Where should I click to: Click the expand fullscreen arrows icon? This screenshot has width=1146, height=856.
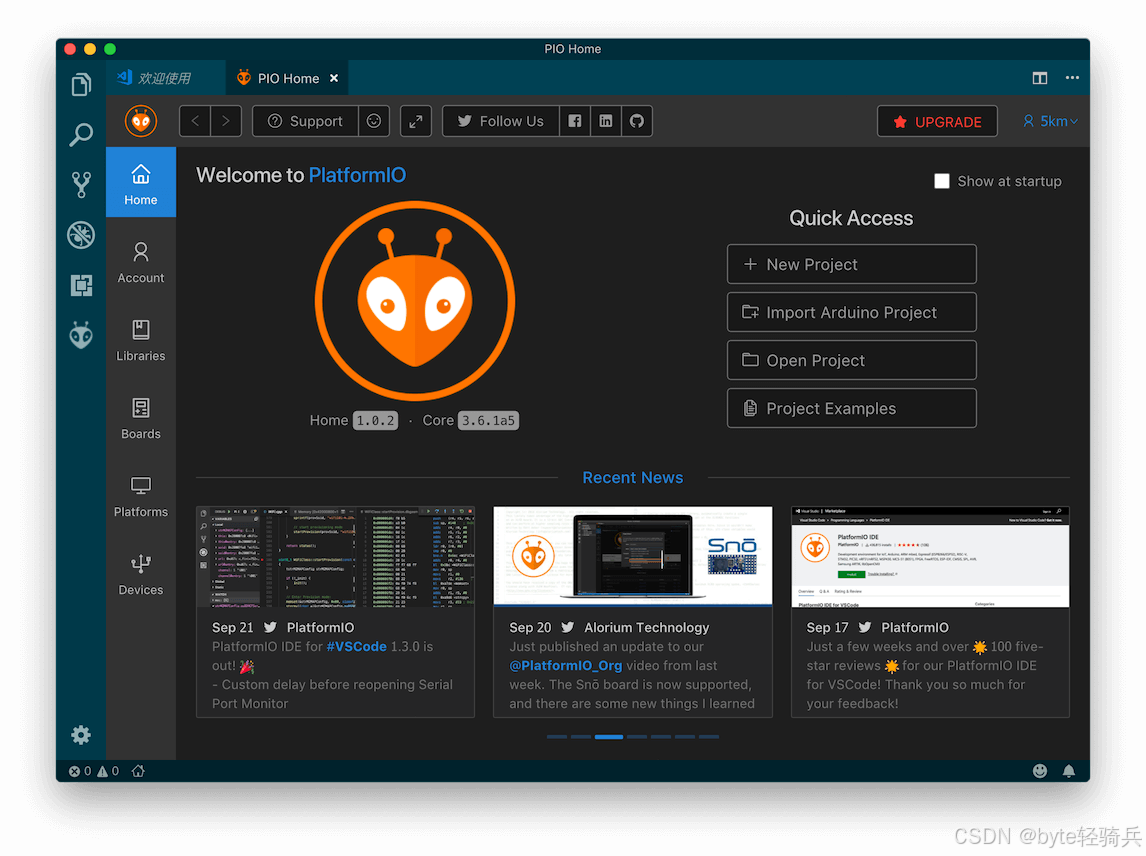[x=416, y=121]
